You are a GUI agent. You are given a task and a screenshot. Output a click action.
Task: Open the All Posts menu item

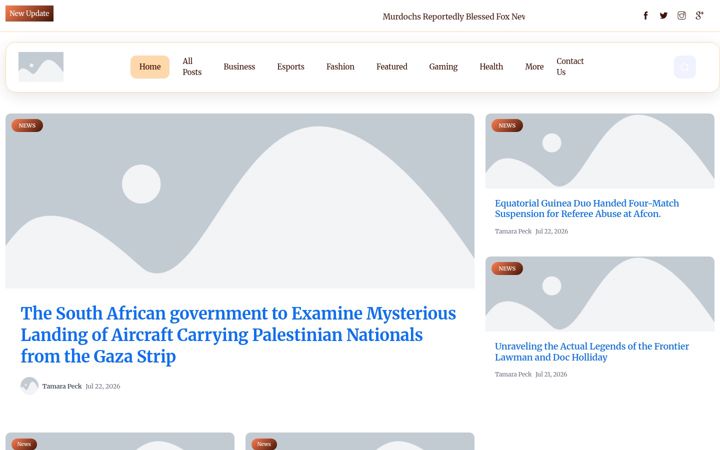coord(192,67)
